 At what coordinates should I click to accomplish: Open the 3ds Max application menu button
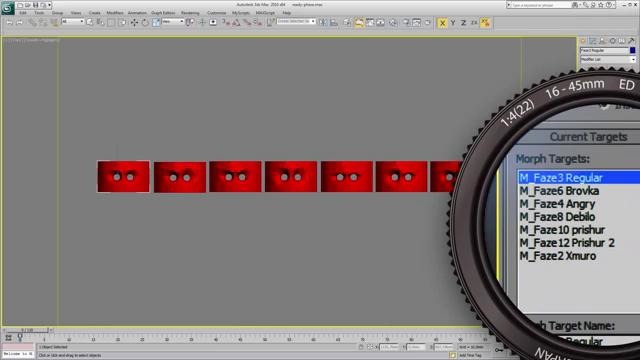pos(7,8)
